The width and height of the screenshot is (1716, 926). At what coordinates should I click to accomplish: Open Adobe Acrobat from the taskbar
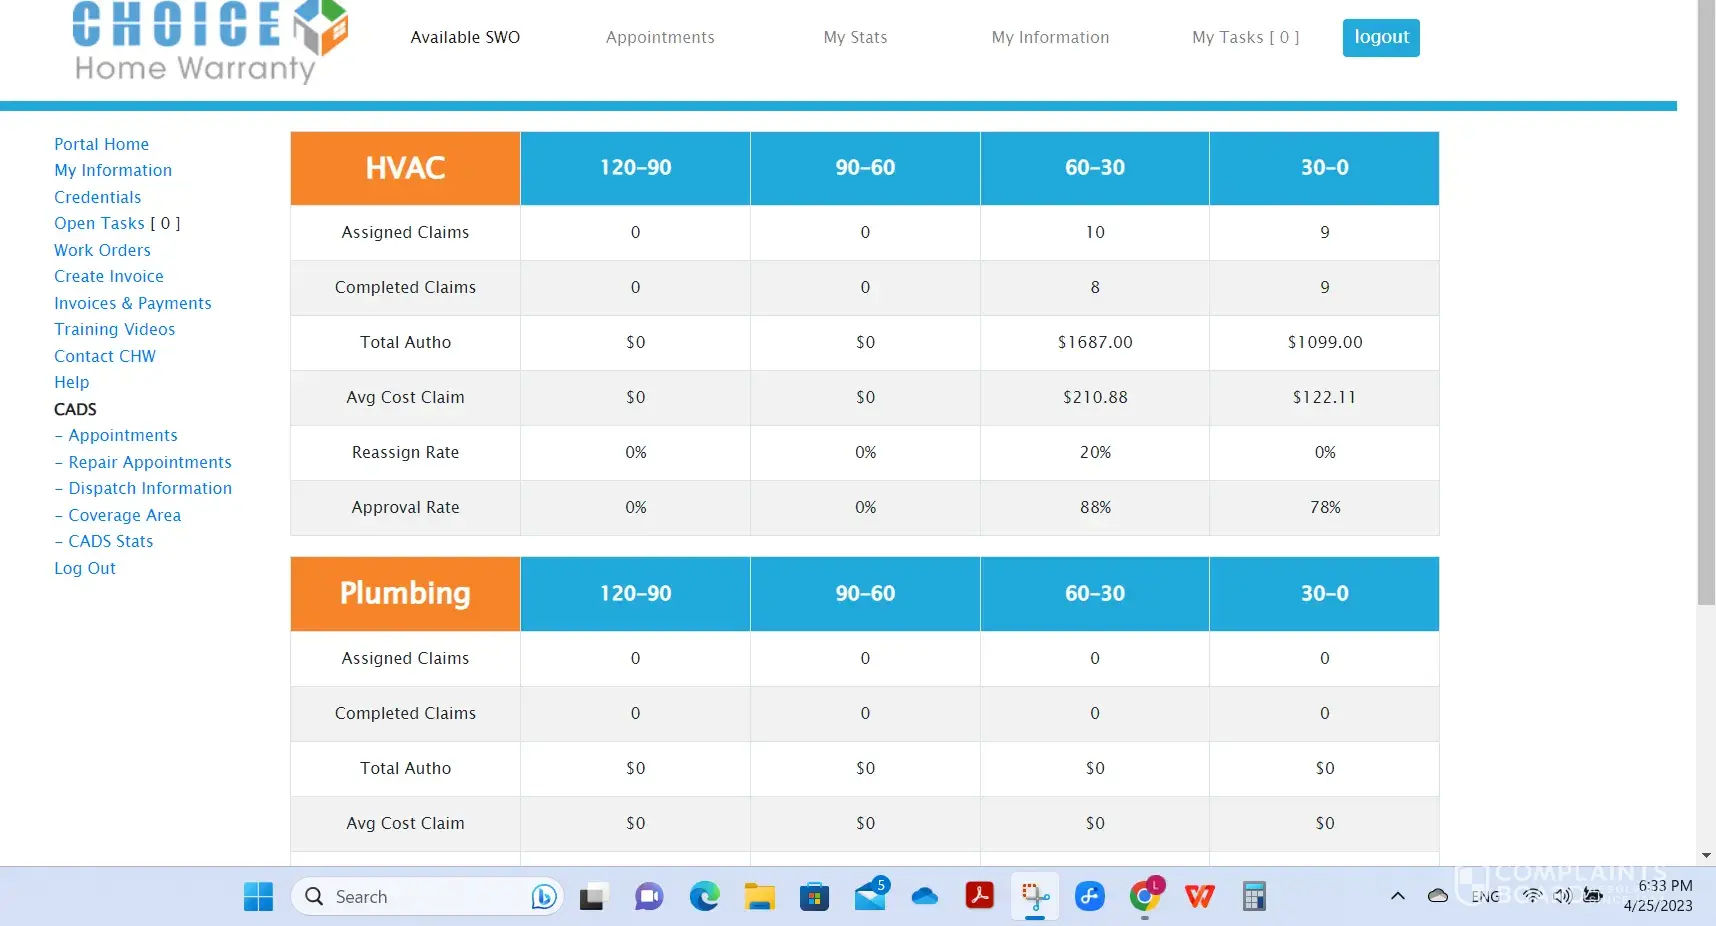point(979,896)
